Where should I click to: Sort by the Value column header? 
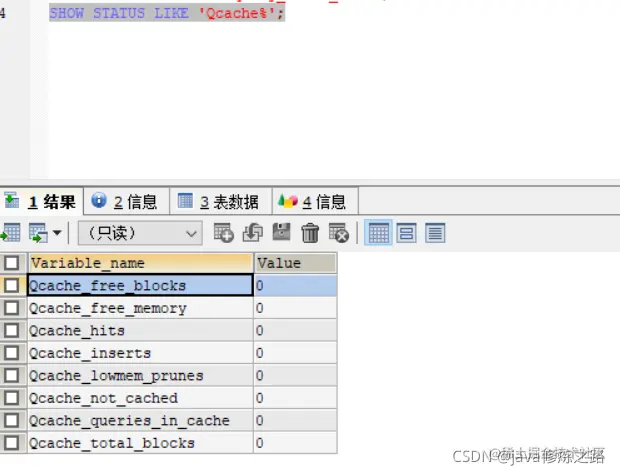click(295, 263)
